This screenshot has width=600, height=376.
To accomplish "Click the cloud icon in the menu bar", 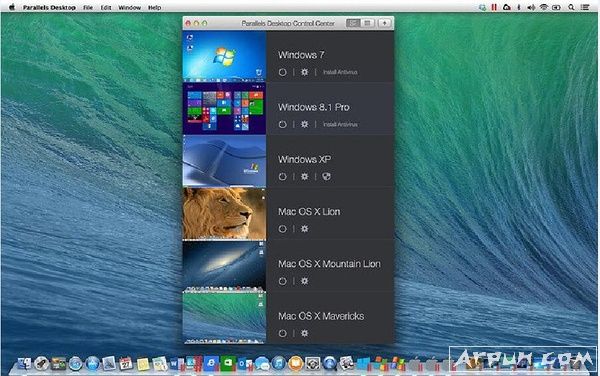I will (507, 7).
